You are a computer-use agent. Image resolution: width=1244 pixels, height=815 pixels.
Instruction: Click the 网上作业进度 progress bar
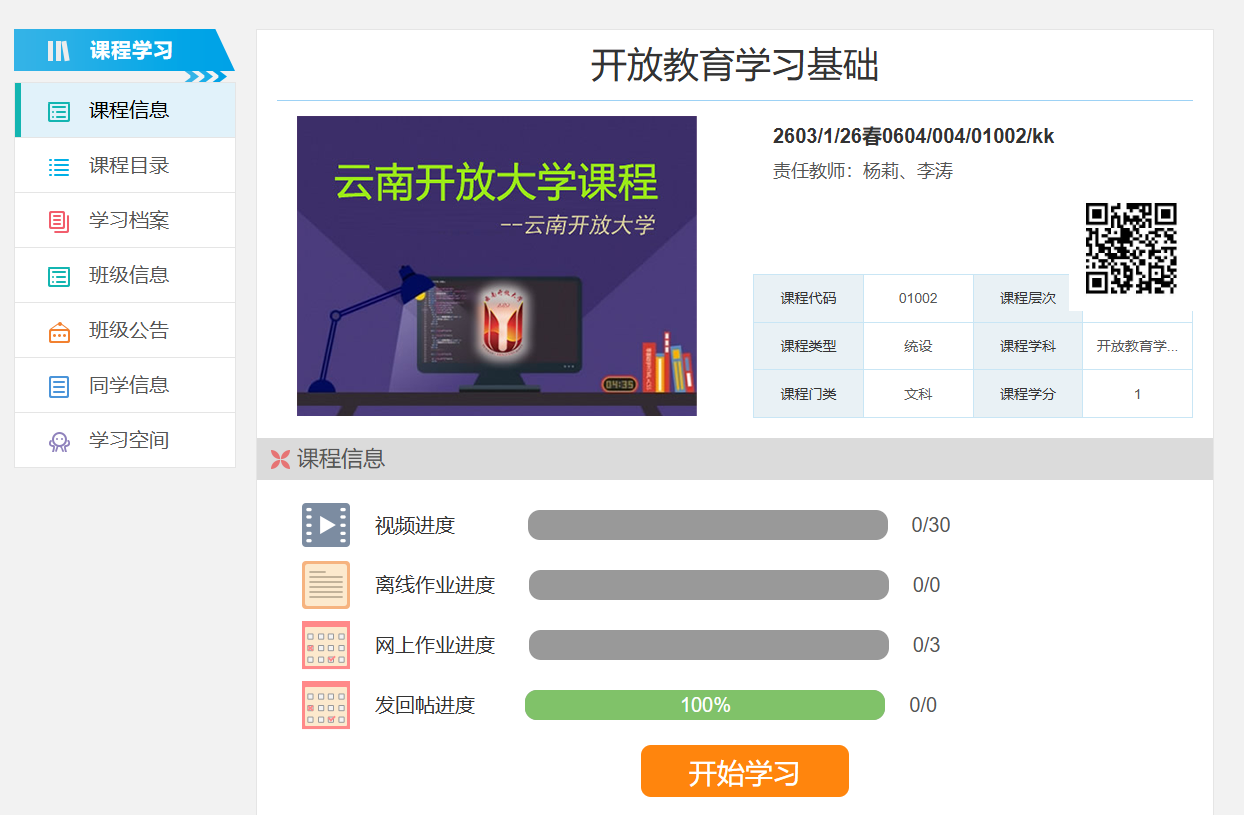(709, 645)
